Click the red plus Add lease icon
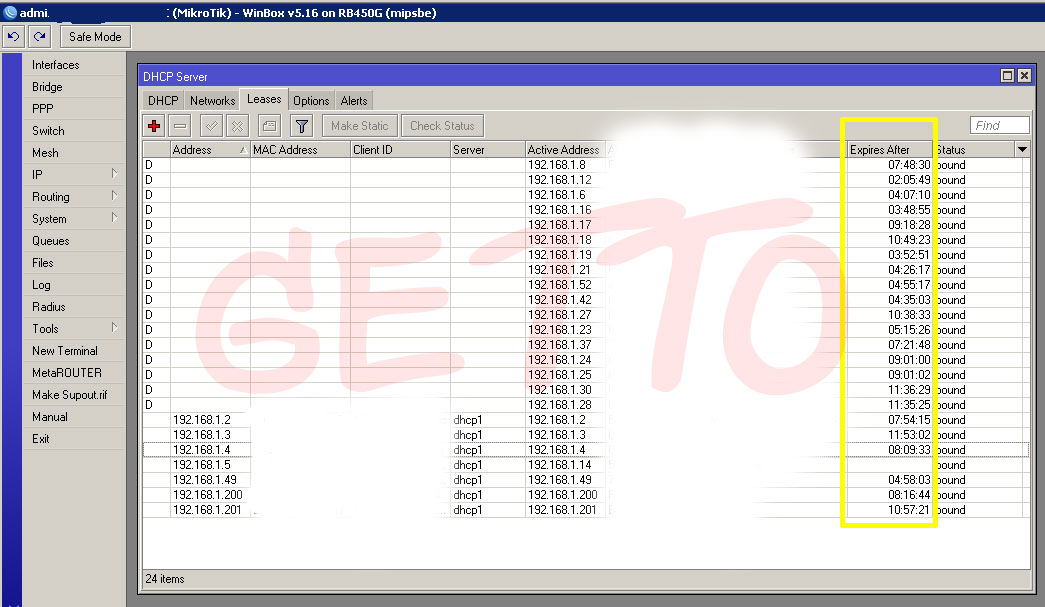The image size is (1045, 607). coord(154,126)
